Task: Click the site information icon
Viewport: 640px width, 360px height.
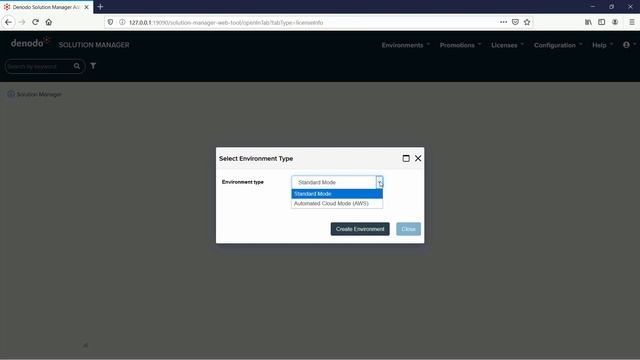Action: 122,22
